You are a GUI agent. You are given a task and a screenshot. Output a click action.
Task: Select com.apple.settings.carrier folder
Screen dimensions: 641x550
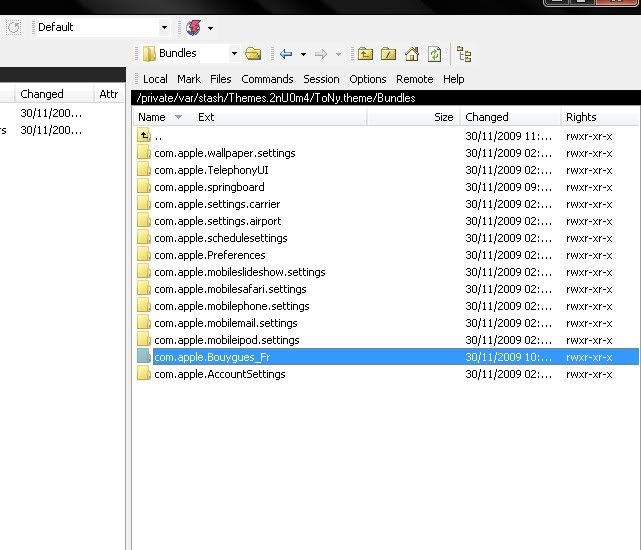(217, 204)
